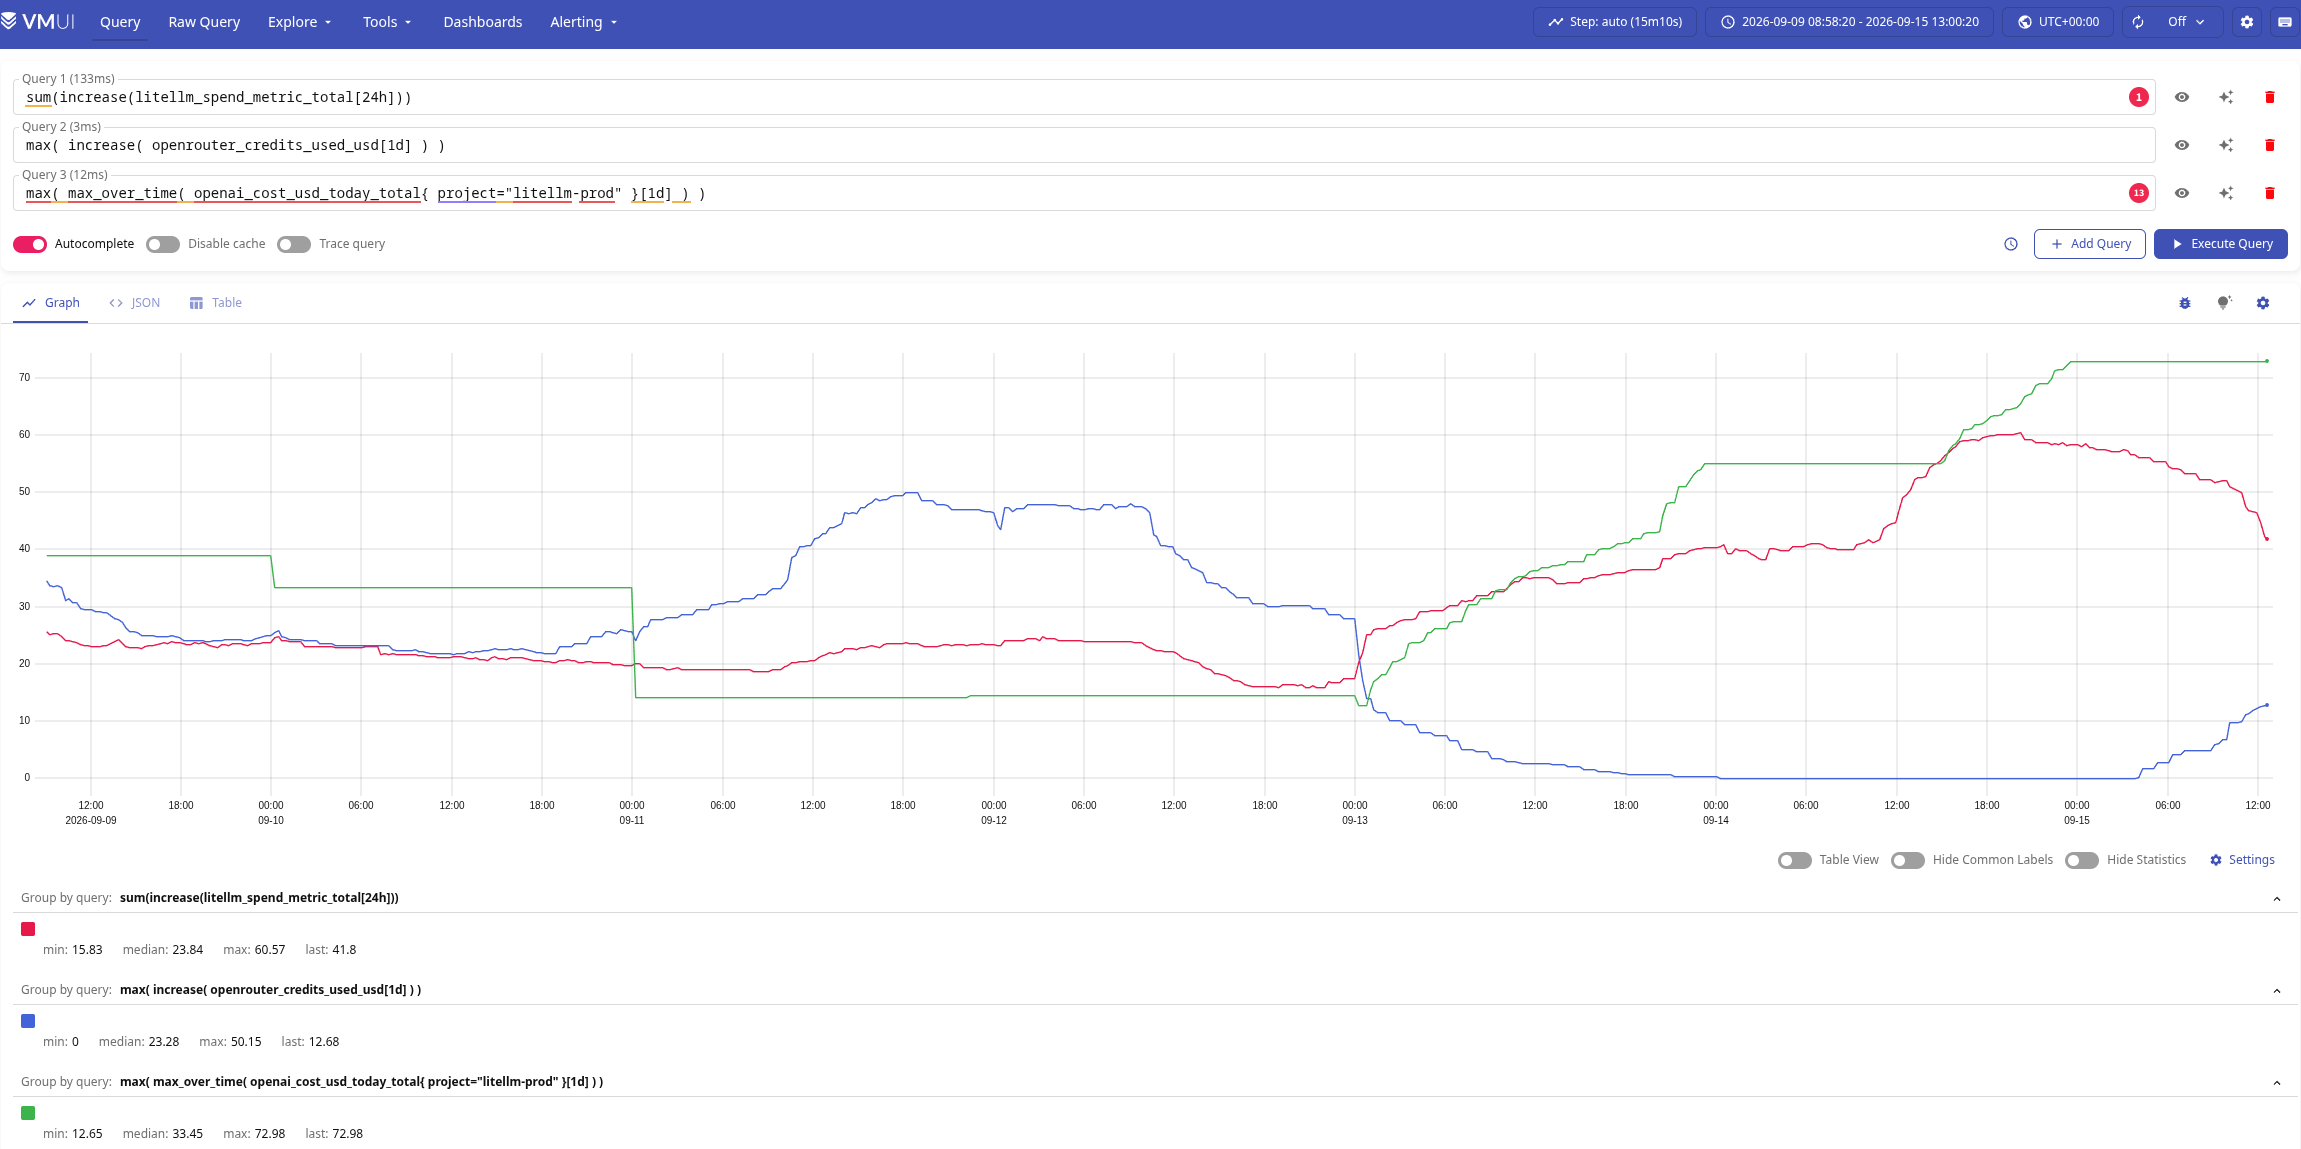
Task: Toggle Autocomplete switch off
Action: pos(30,244)
